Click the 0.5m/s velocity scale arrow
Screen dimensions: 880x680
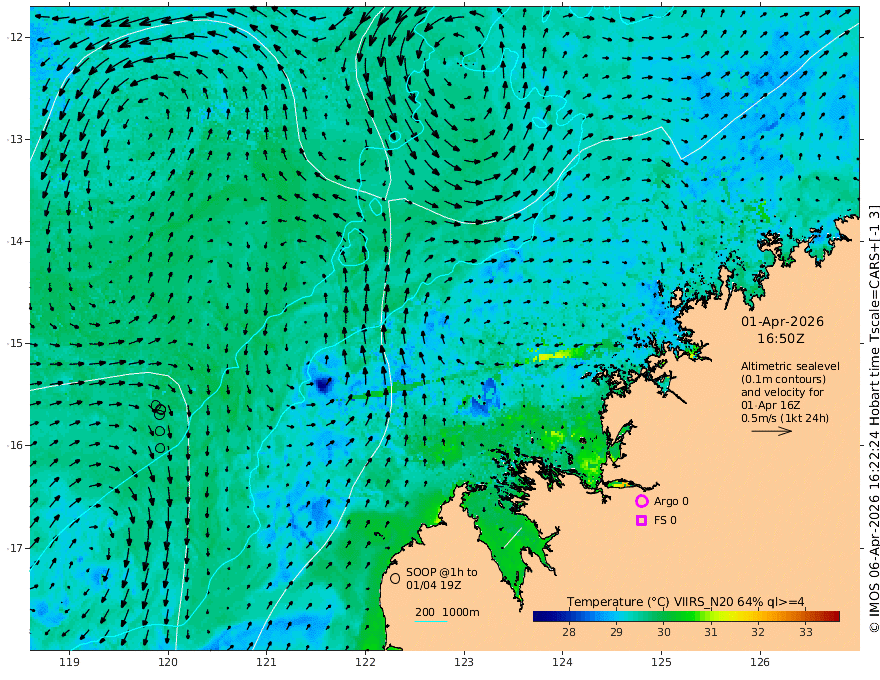[x=772, y=431]
